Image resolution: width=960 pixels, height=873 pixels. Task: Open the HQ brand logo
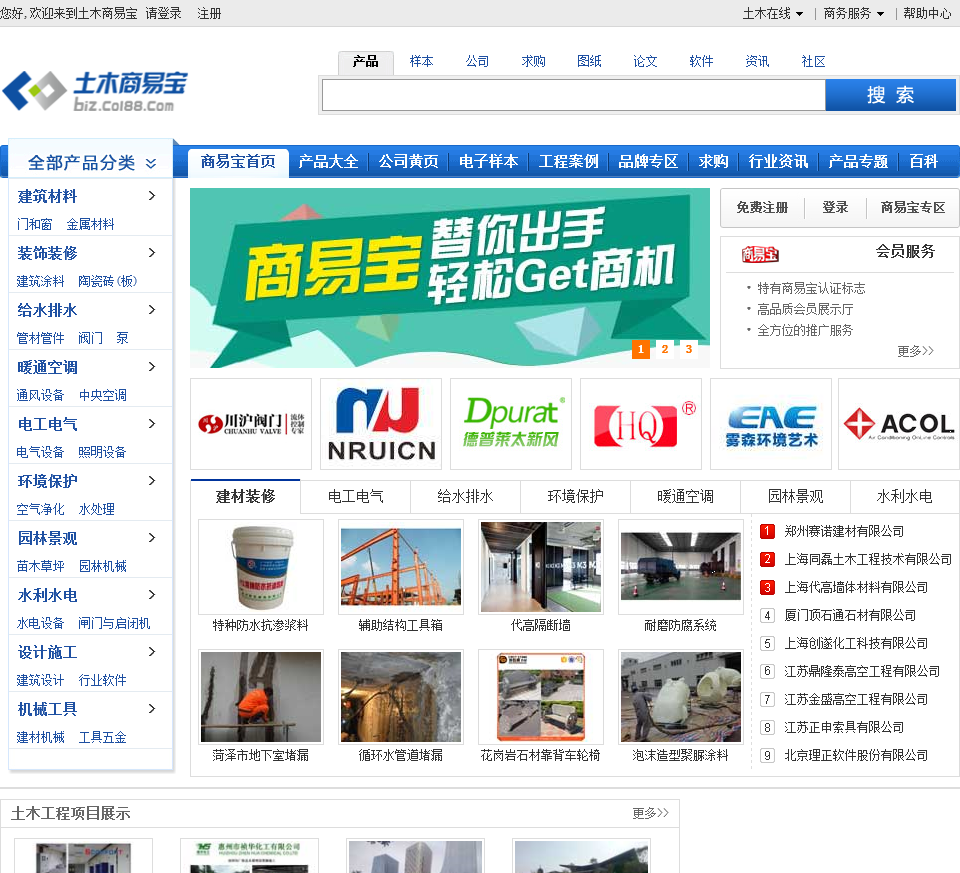tap(640, 424)
